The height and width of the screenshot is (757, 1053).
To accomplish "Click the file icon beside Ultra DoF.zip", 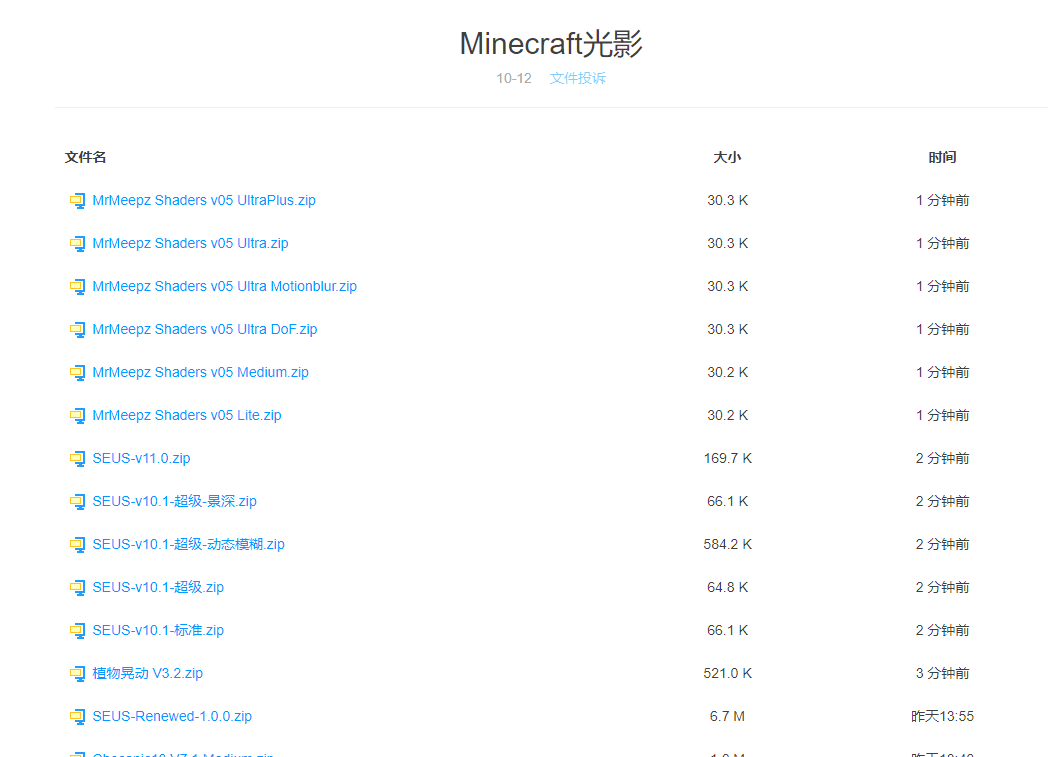I will [77, 330].
